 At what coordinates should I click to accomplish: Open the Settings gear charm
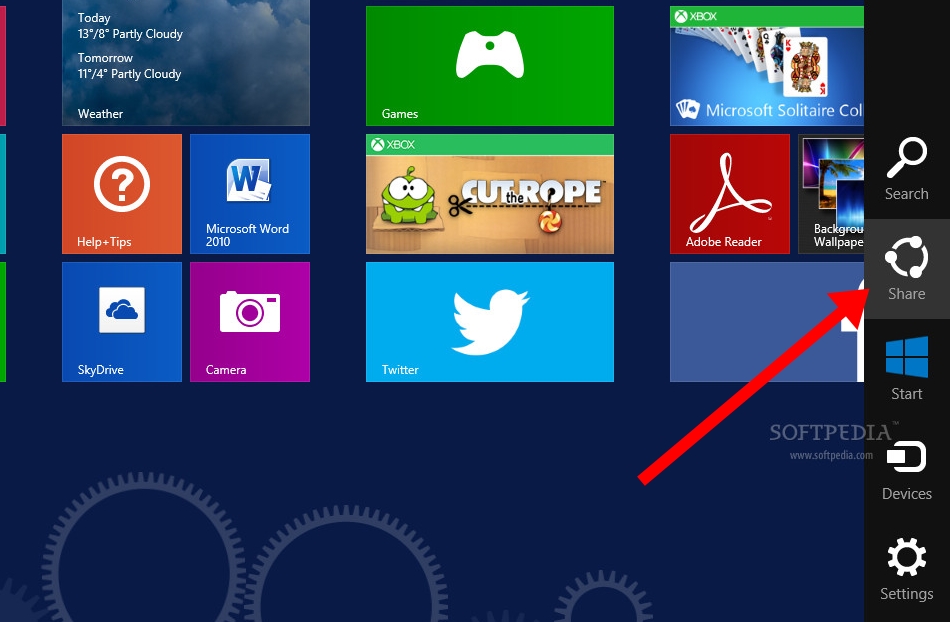pos(906,569)
